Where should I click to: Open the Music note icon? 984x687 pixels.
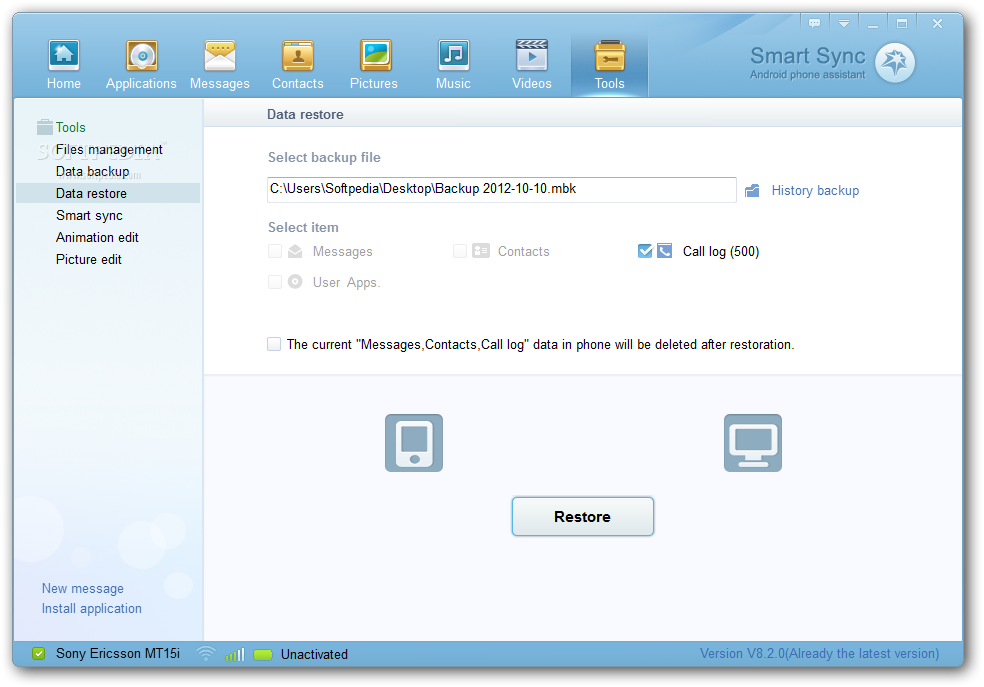pyautogui.click(x=453, y=56)
